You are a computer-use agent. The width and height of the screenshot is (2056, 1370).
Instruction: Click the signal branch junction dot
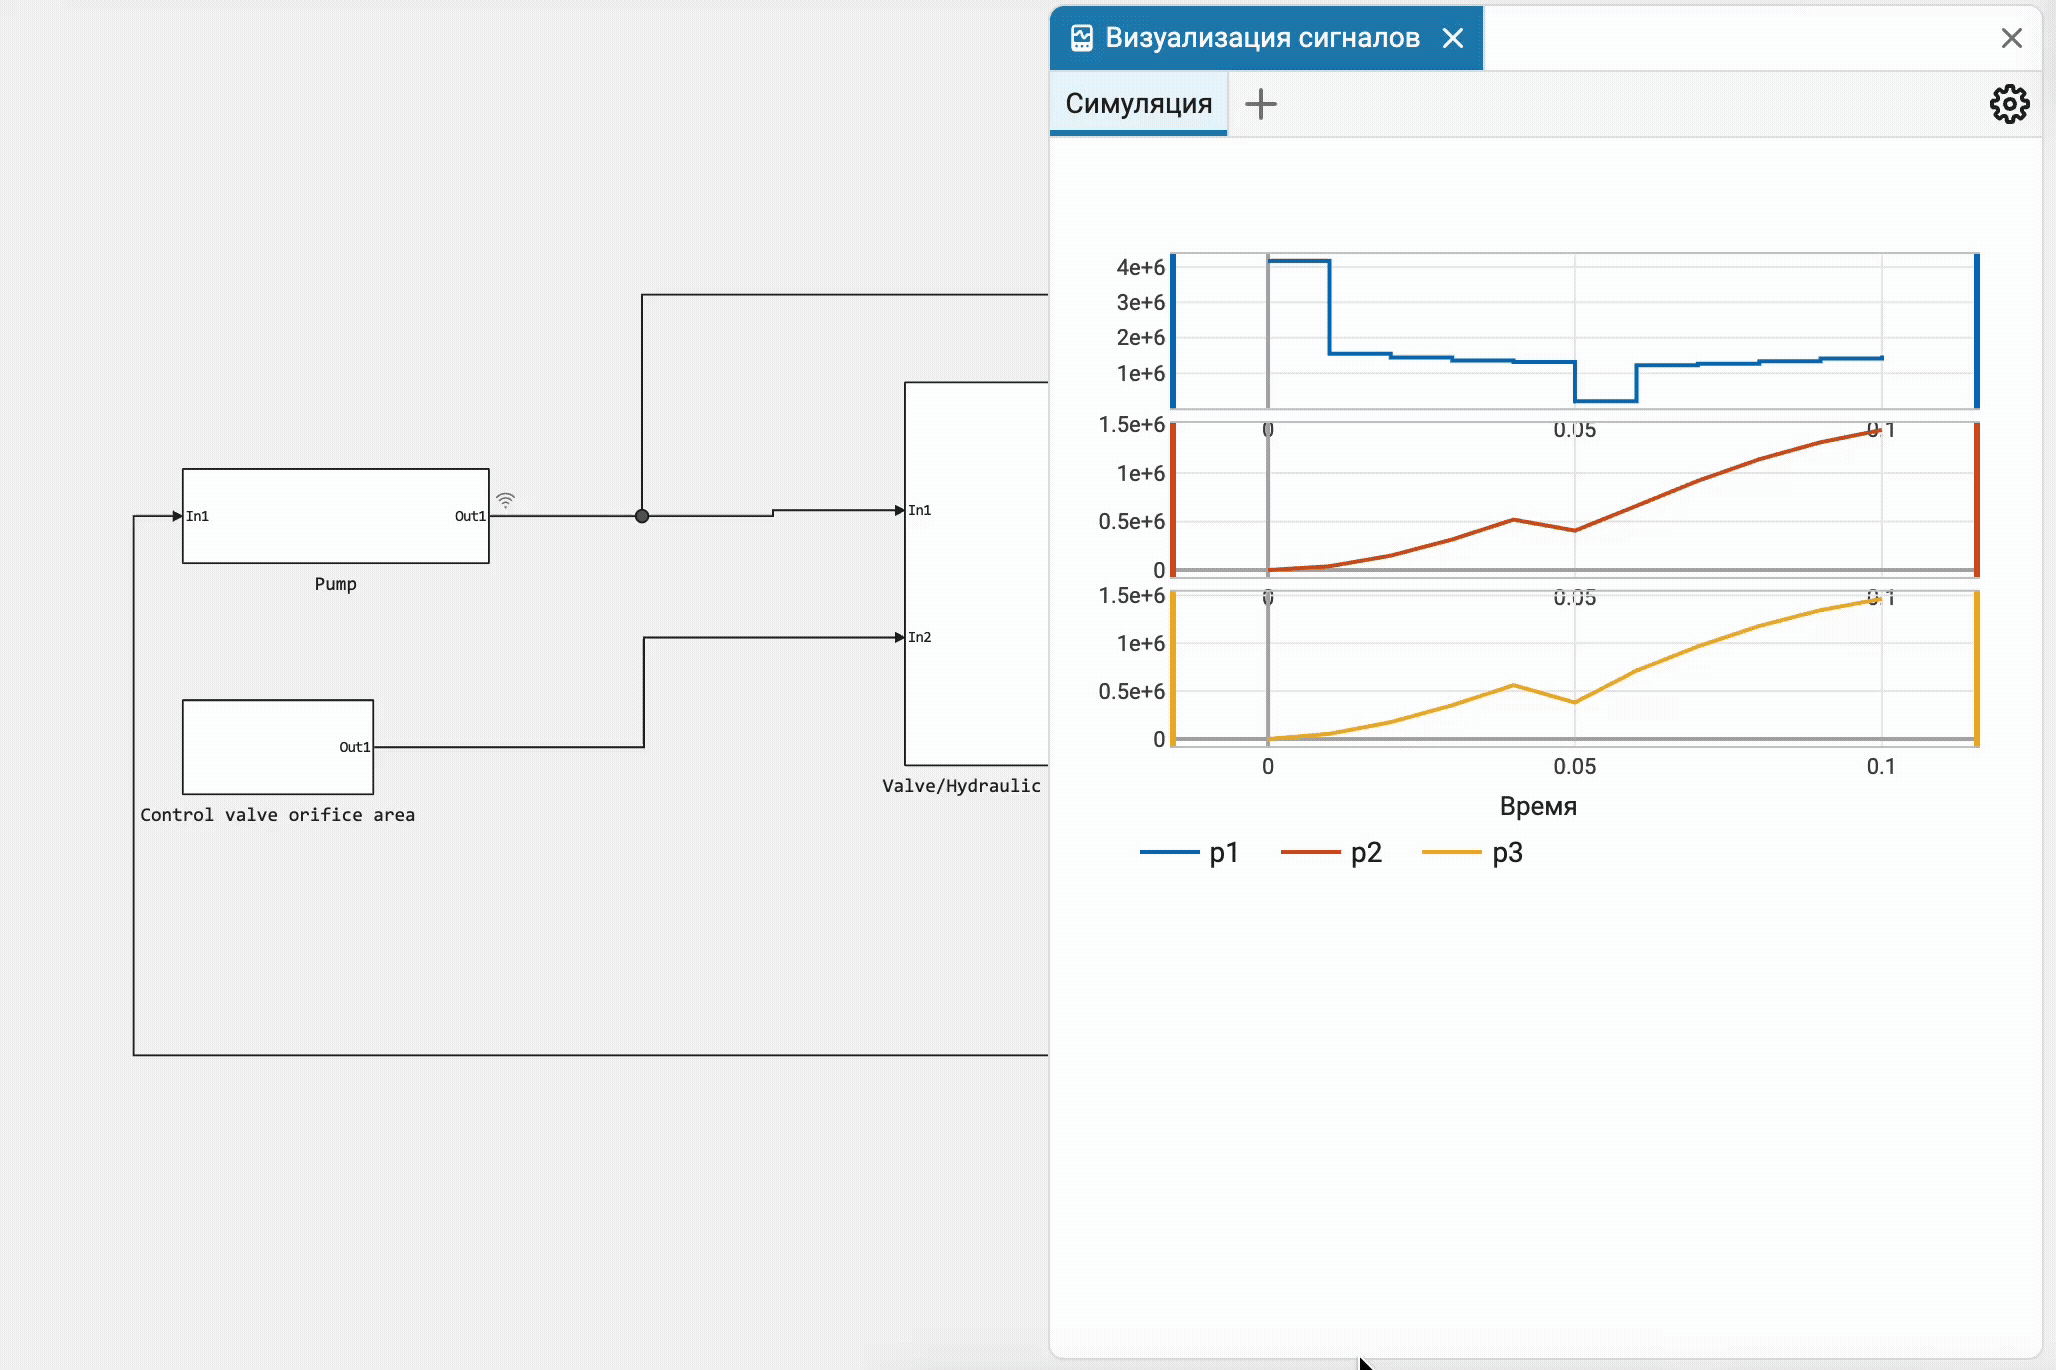[x=642, y=516]
